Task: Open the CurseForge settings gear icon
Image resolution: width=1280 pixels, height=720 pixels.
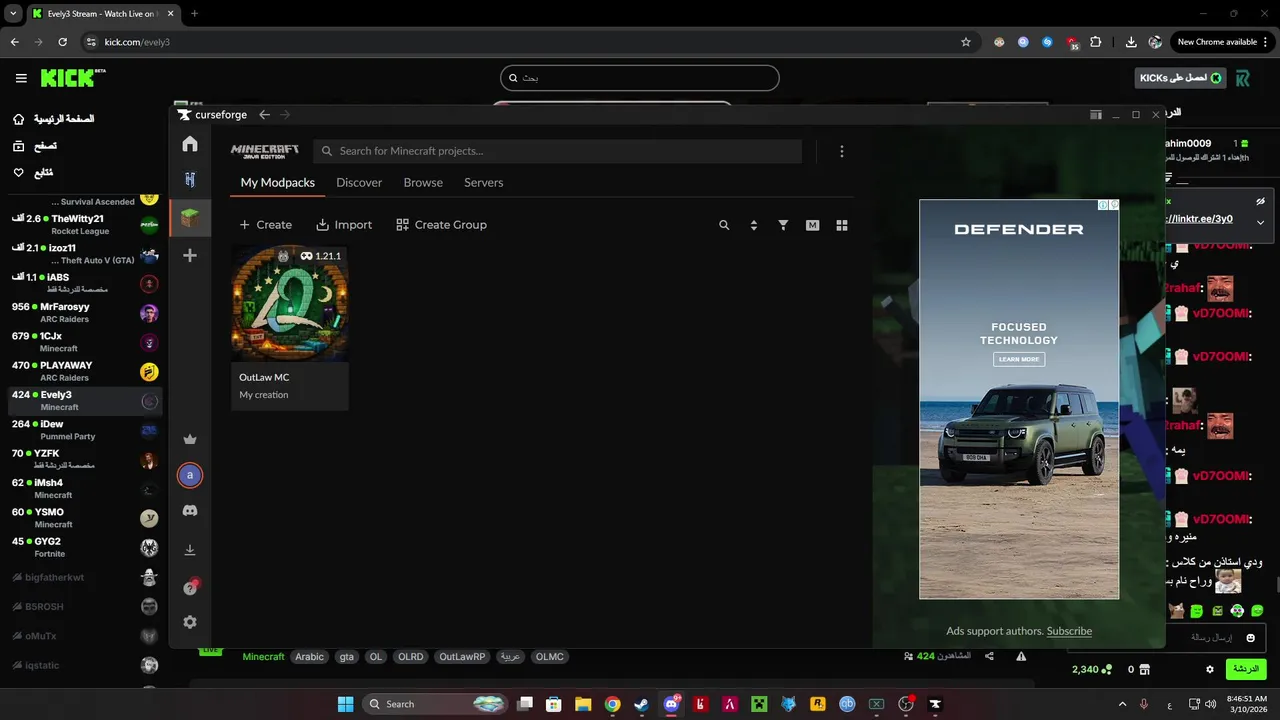Action: [190, 622]
